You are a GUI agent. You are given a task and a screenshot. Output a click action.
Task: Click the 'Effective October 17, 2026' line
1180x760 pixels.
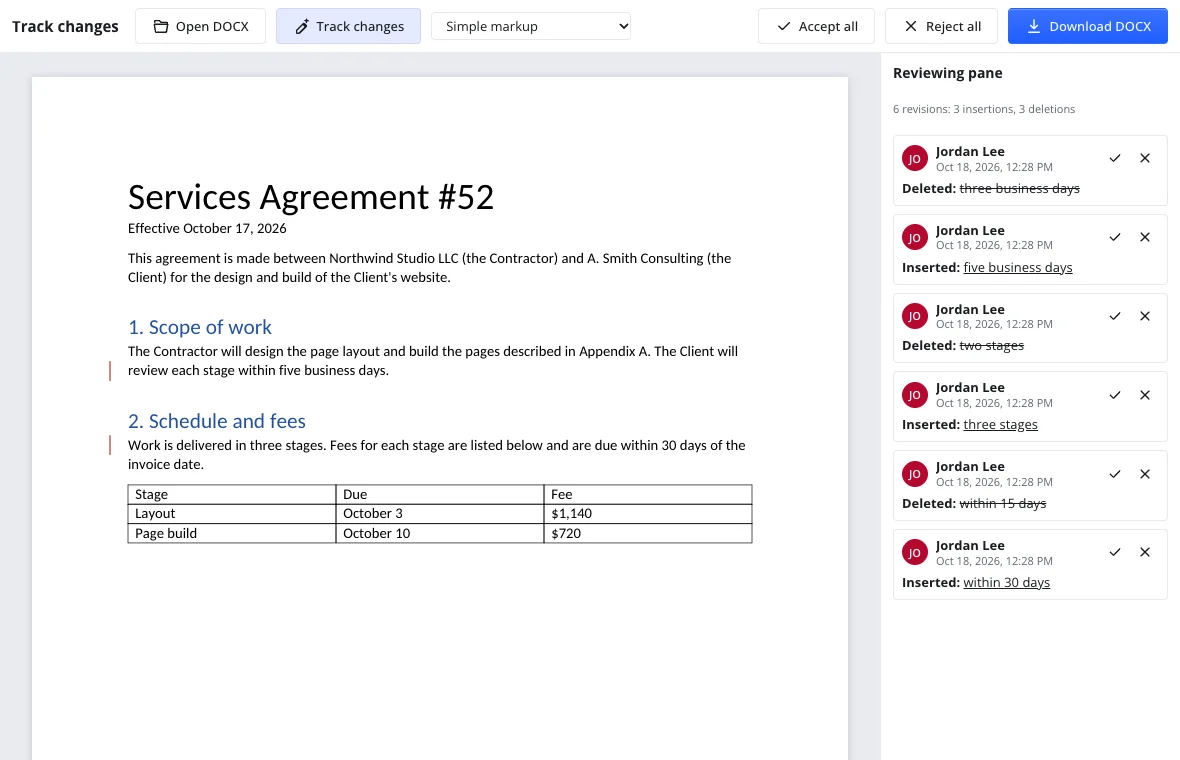point(207,228)
